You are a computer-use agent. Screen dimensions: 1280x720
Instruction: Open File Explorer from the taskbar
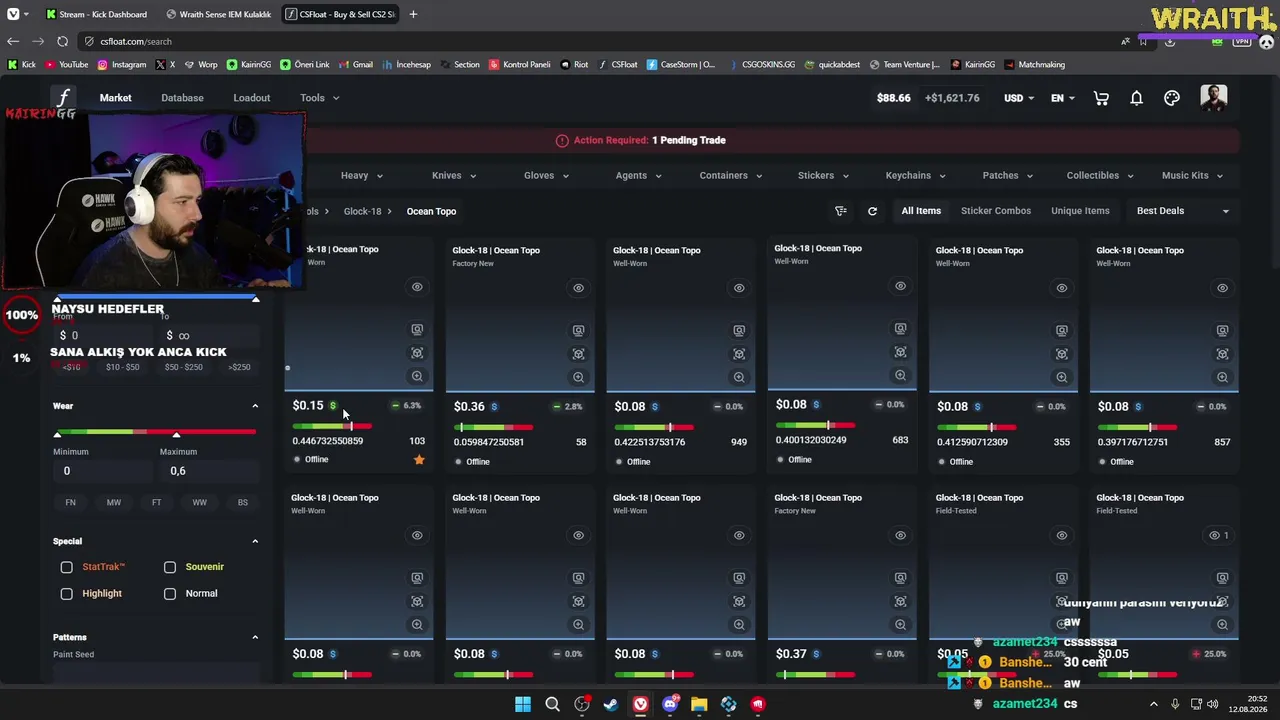coord(699,704)
